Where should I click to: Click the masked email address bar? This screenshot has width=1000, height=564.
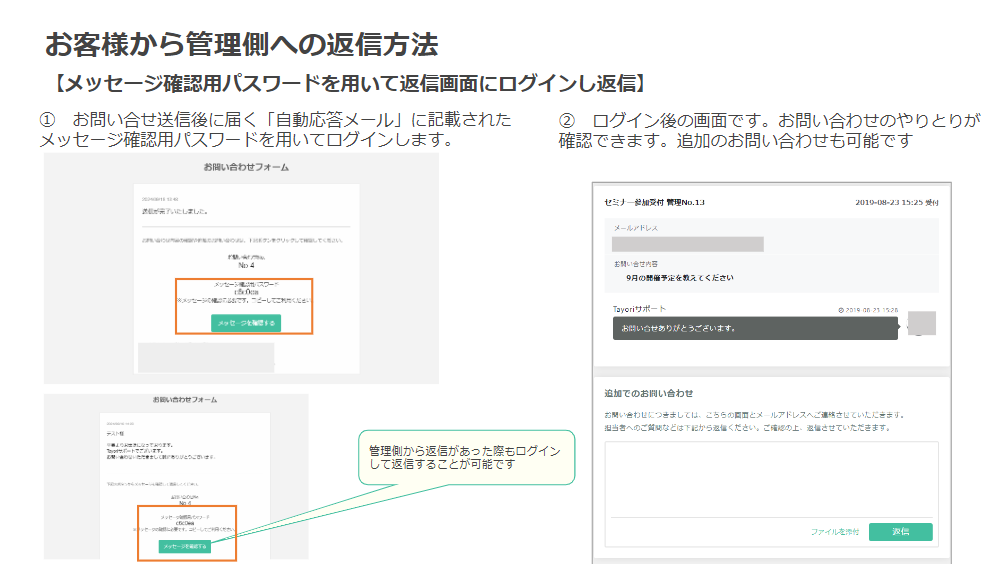pyautogui.click(x=688, y=244)
